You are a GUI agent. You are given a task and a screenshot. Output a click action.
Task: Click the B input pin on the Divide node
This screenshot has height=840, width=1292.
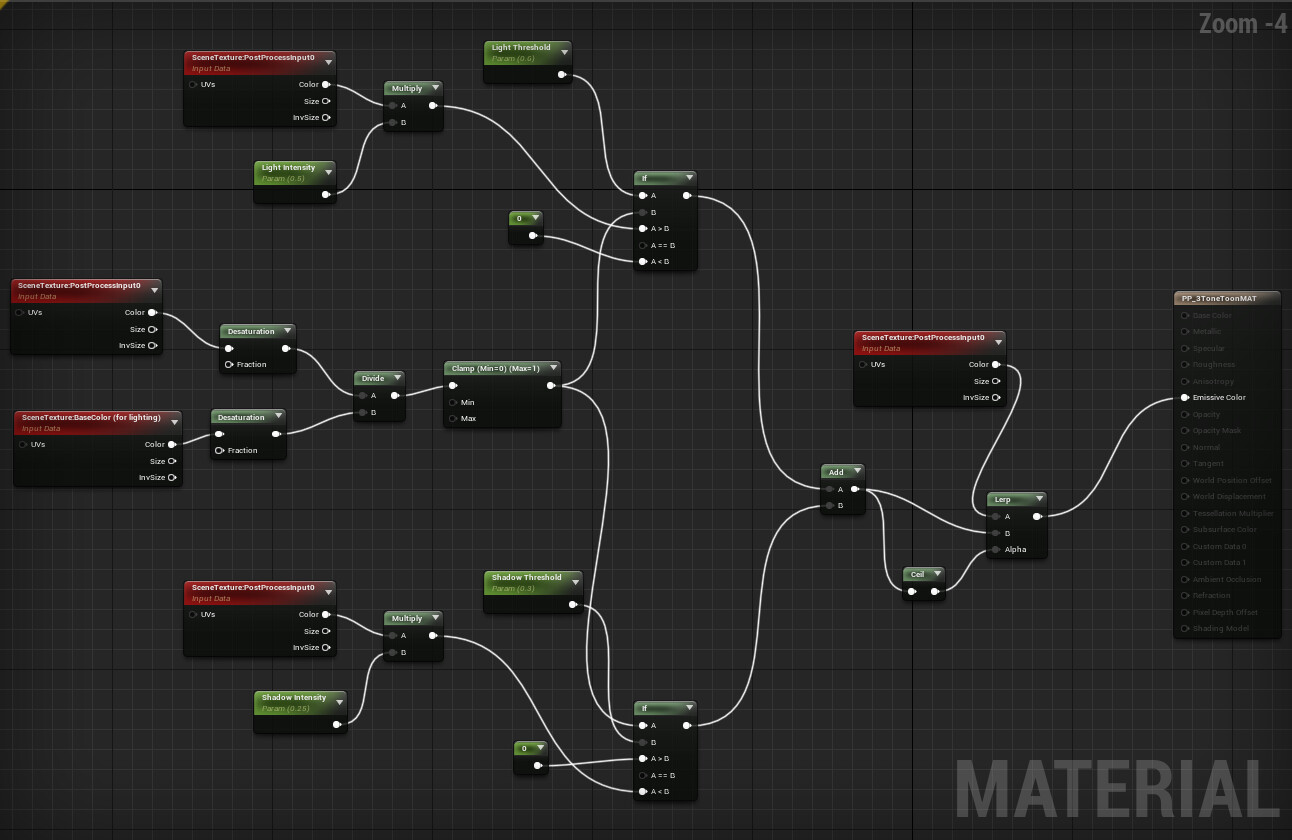[360, 410]
